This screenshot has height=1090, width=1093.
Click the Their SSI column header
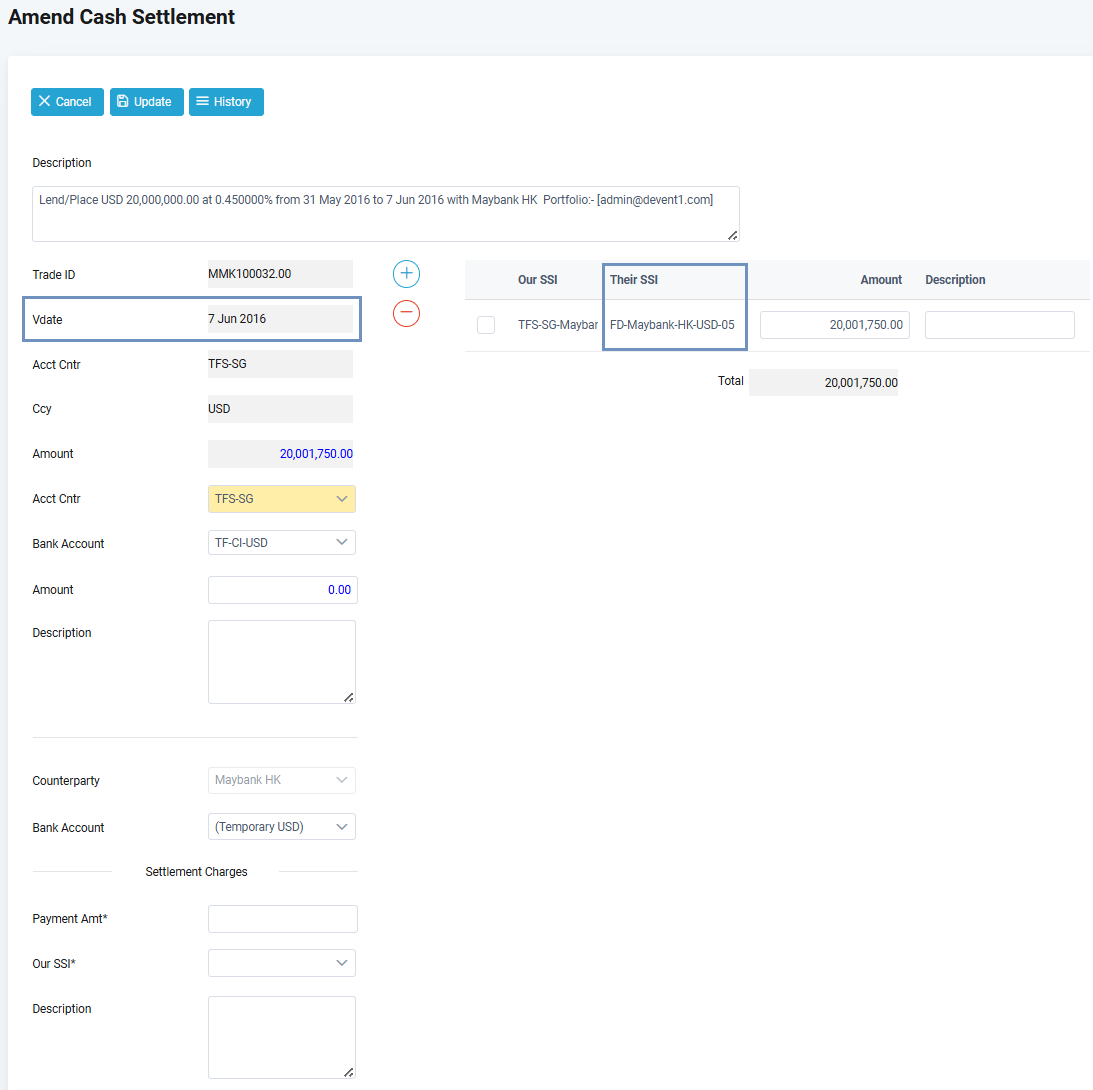pyautogui.click(x=634, y=279)
